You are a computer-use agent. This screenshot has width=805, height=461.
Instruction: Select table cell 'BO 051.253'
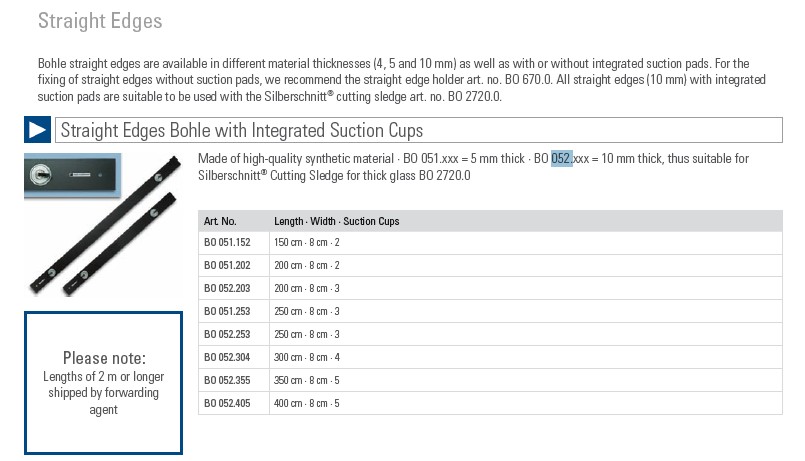(x=227, y=311)
